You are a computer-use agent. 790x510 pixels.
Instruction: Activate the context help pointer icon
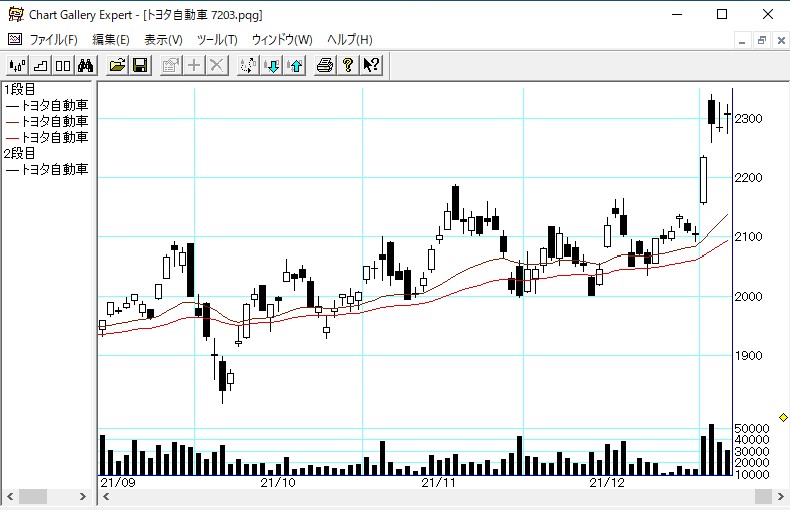click(371, 66)
